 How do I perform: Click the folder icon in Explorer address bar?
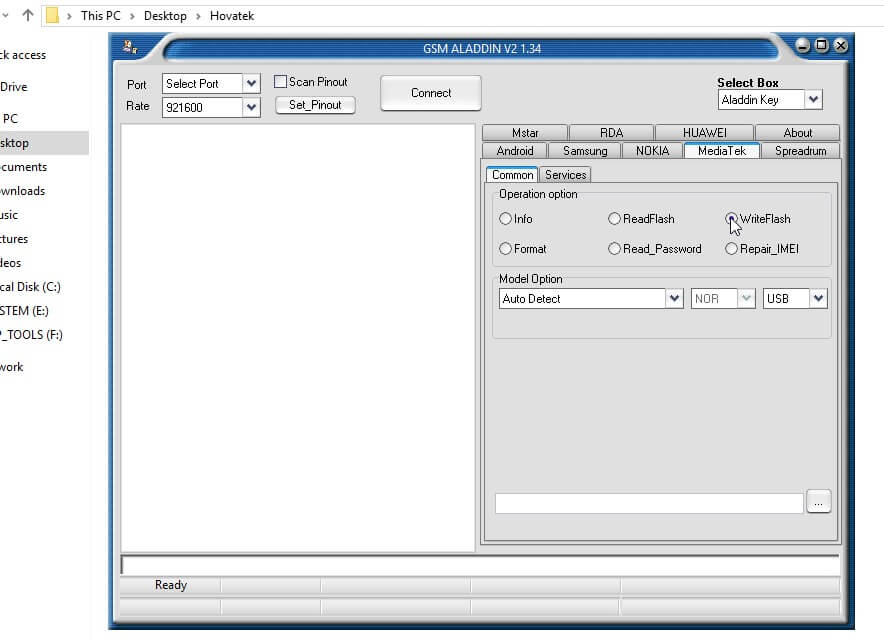(x=52, y=15)
